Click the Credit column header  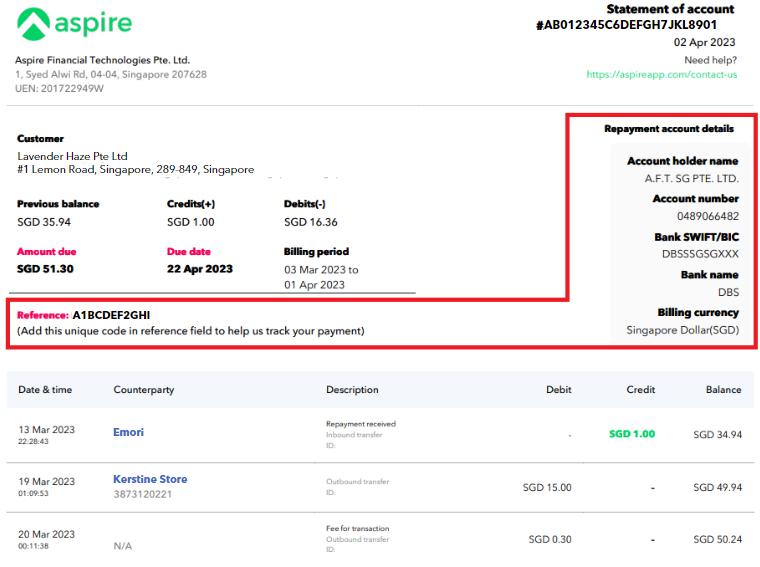point(641,390)
